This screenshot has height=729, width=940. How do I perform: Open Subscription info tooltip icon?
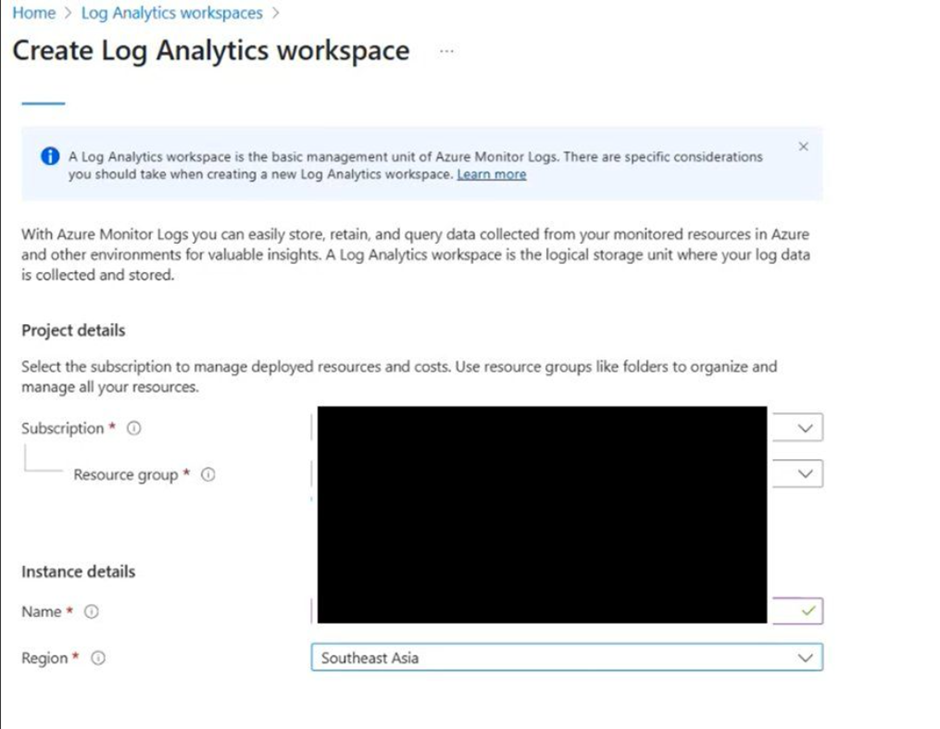(134, 428)
